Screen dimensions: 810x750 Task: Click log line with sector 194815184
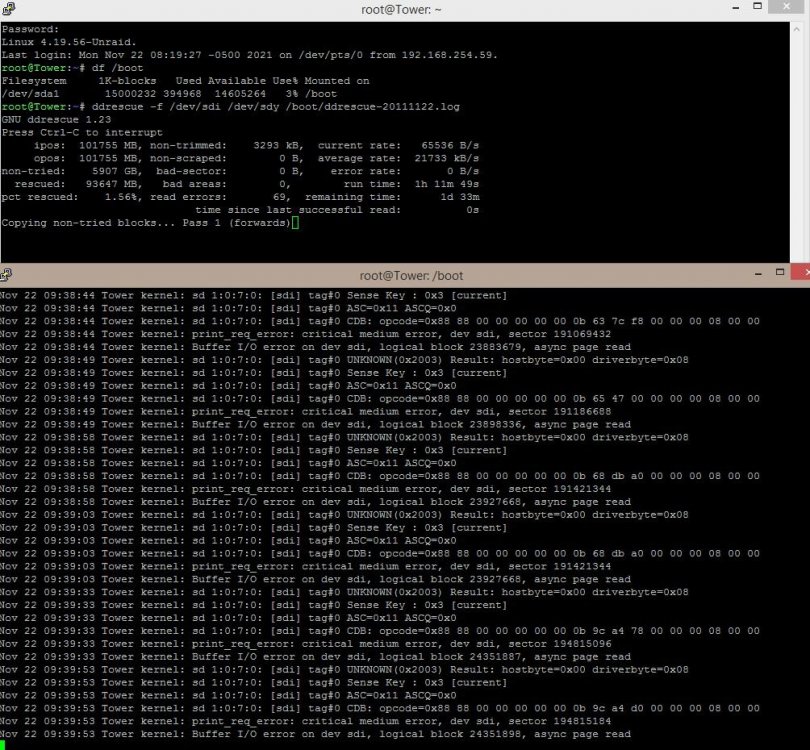point(305,721)
